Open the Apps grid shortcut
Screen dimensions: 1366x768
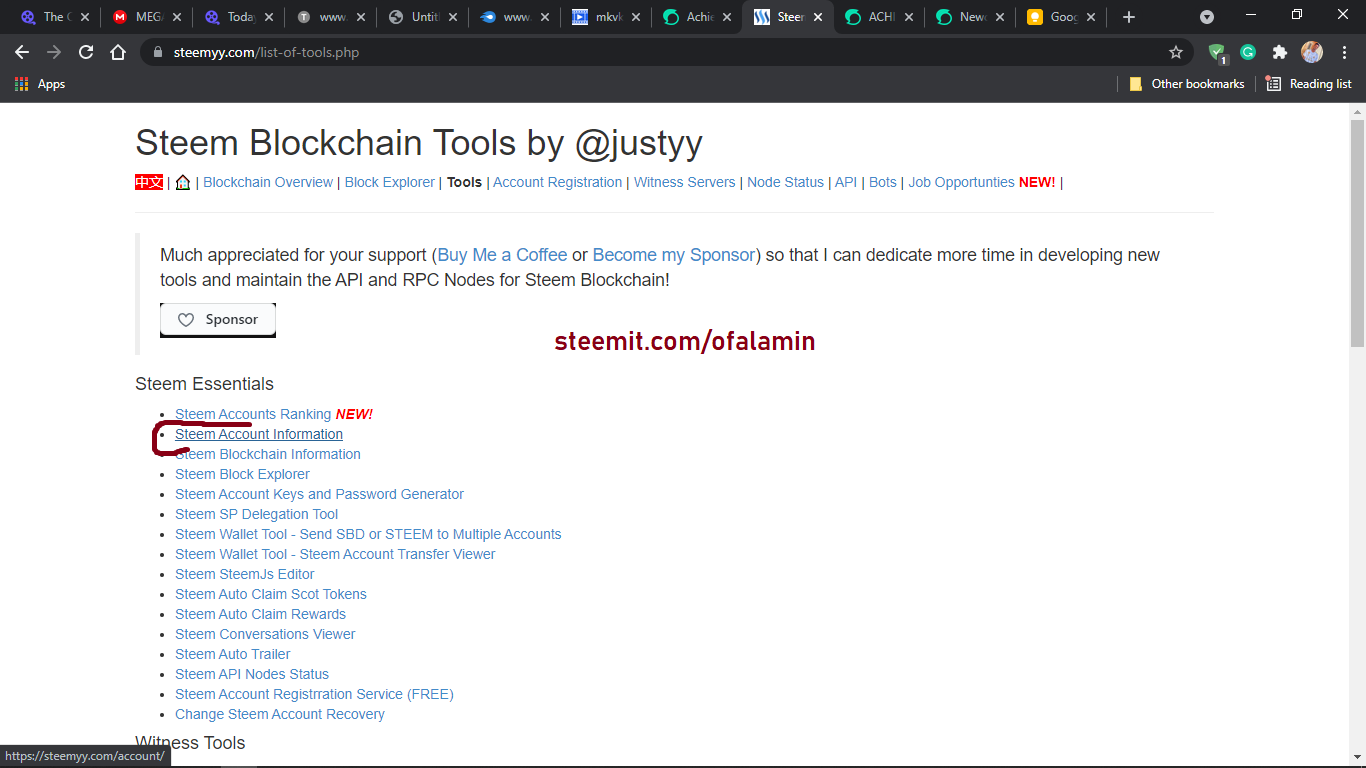(x=40, y=84)
